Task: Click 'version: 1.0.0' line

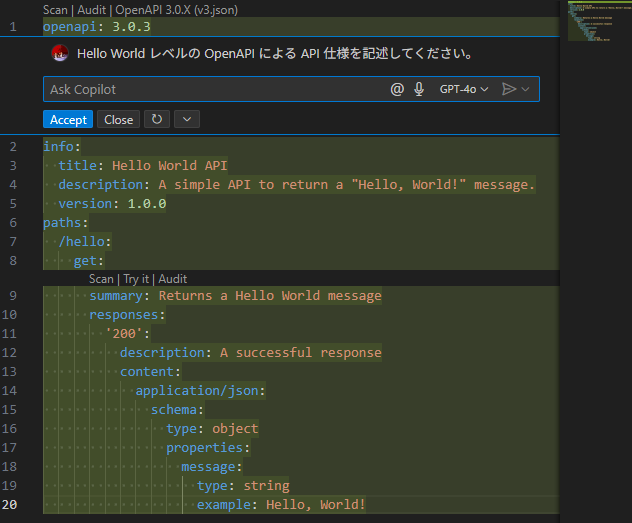Action: pyautogui.click(x=112, y=203)
